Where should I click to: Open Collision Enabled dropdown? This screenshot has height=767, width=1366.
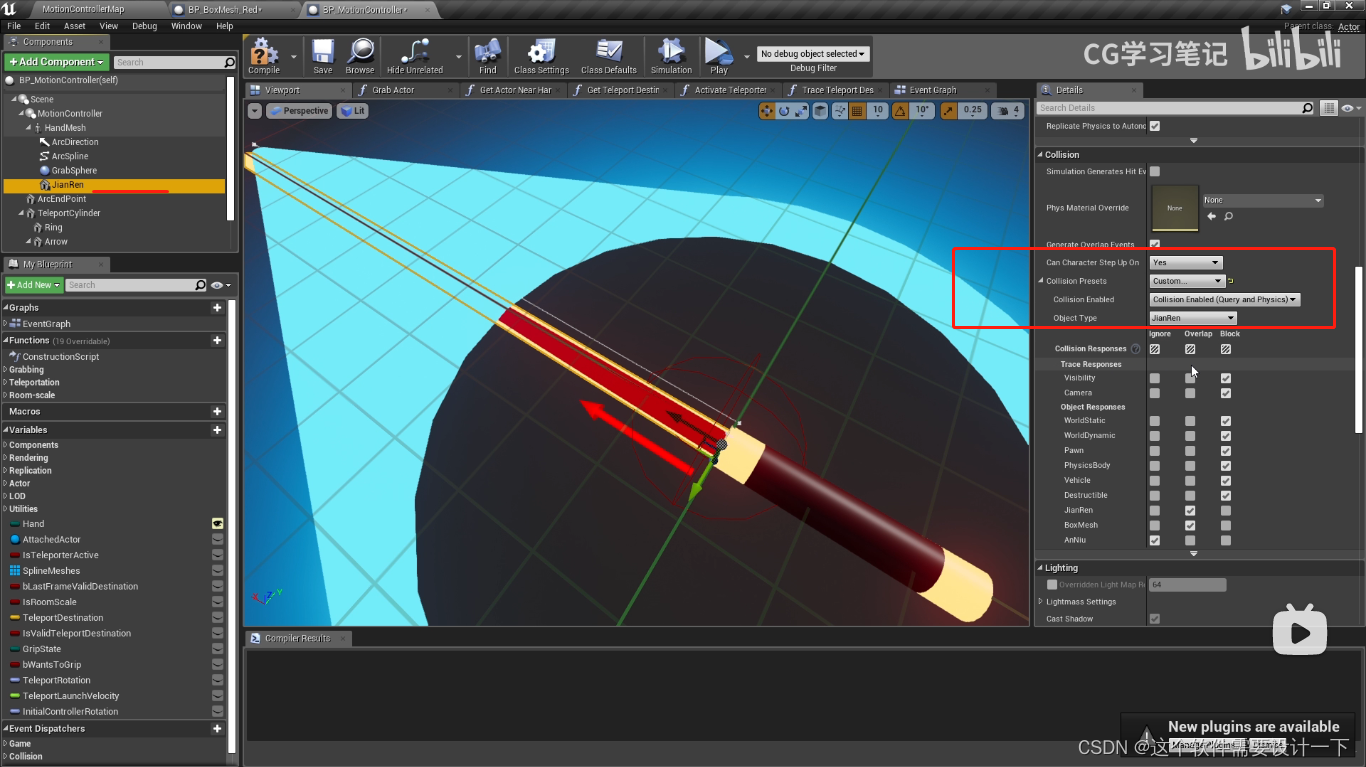[1225, 299]
